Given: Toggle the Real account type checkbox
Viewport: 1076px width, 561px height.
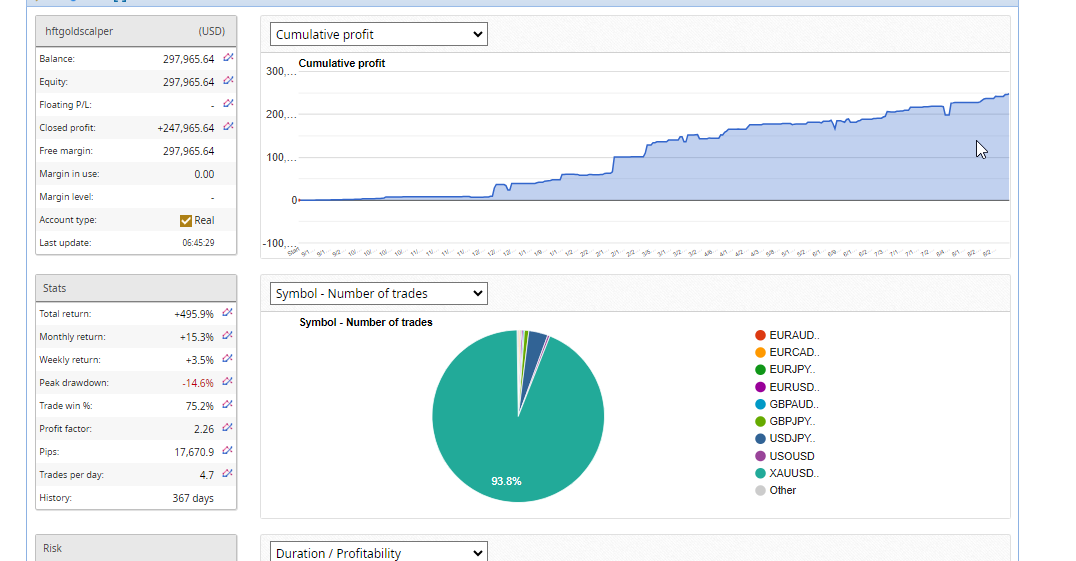Looking at the screenshot, I should [x=186, y=220].
